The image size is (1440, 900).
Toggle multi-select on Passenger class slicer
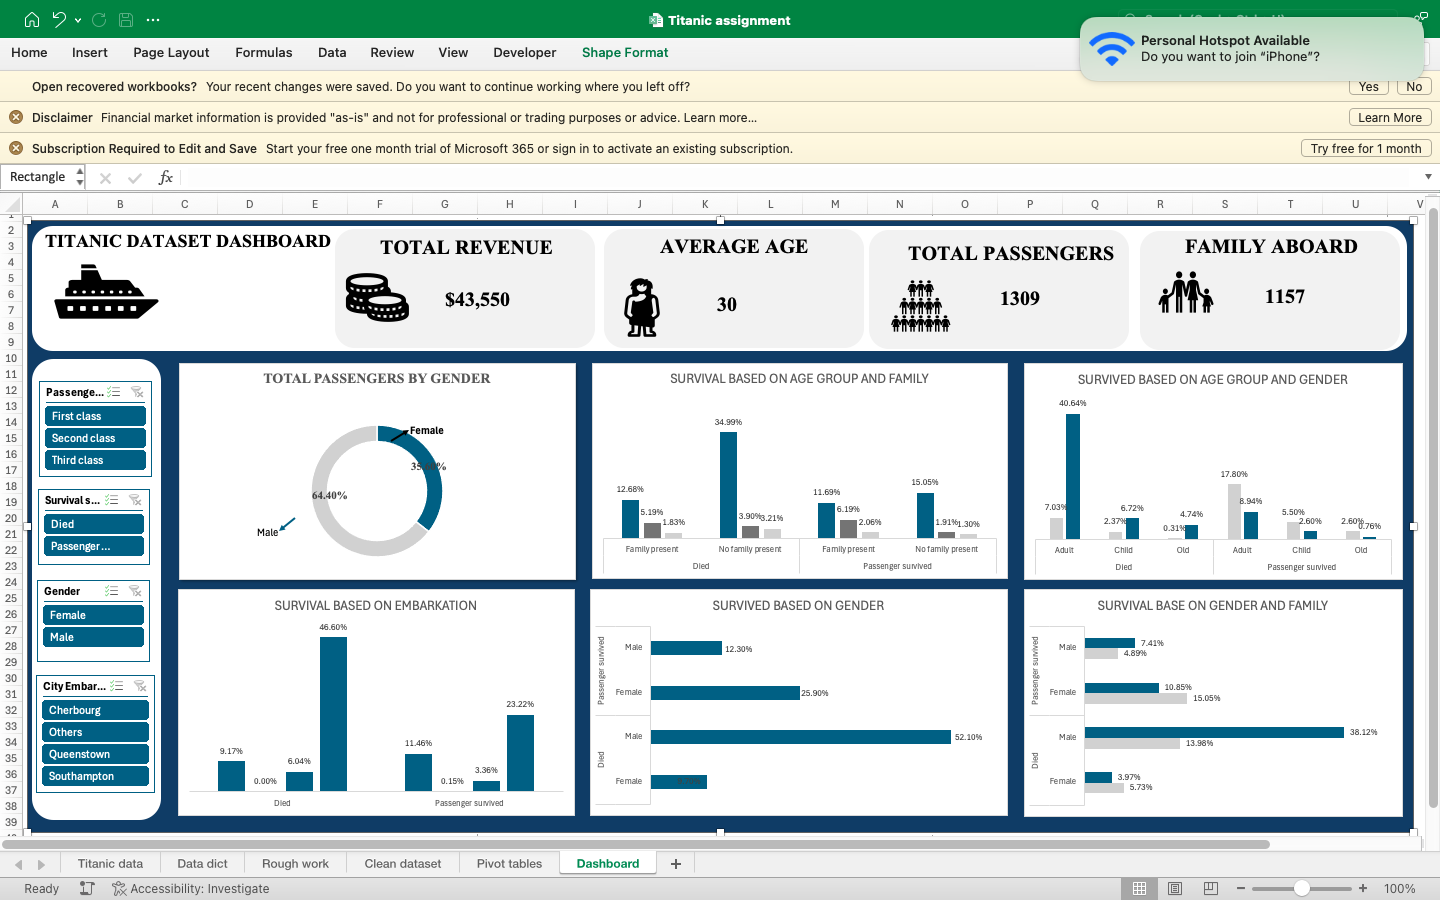click(114, 392)
